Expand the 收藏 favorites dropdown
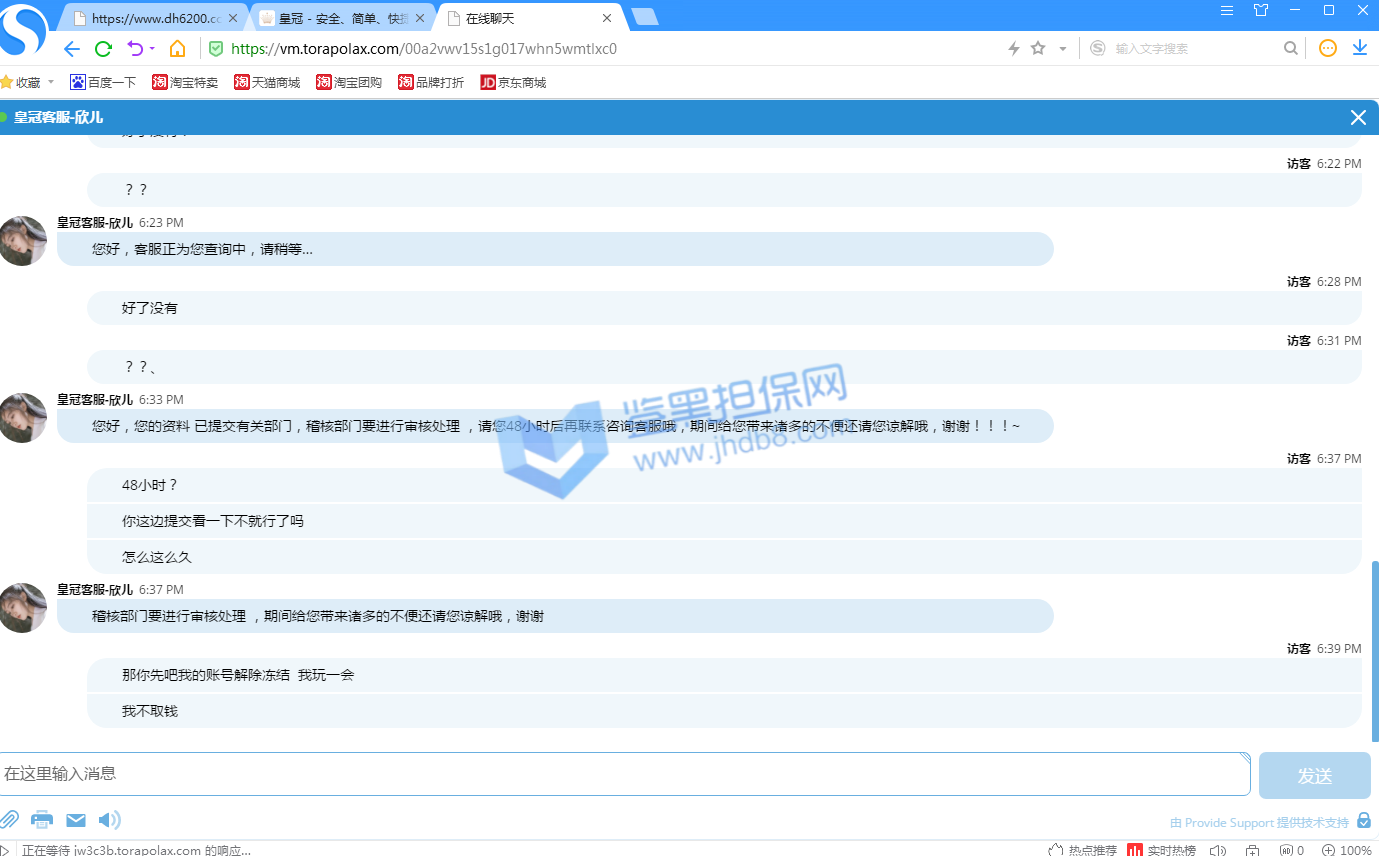Image resolution: width=1379 pixels, height=856 pixels. pos(51,83)
